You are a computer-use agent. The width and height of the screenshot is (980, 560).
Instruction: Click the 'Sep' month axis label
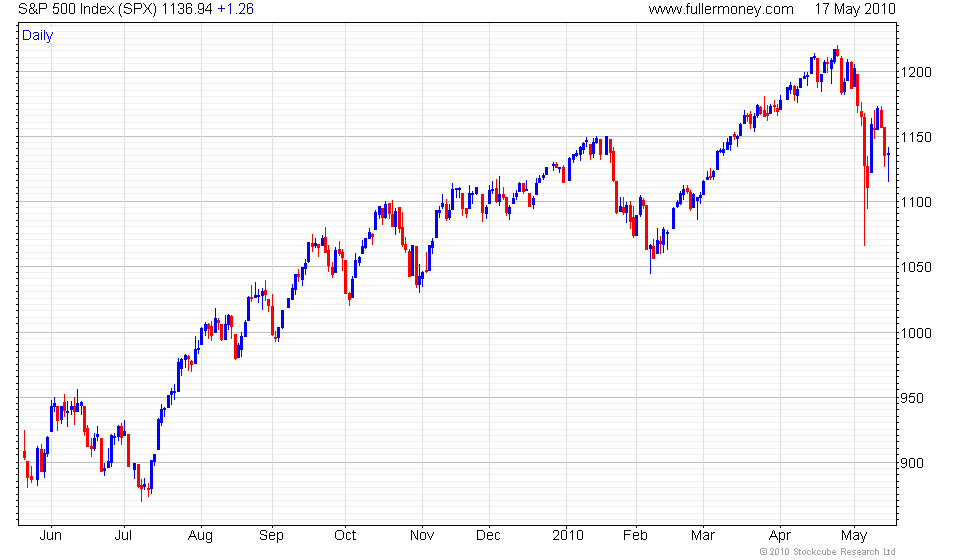tap(271, 536)
